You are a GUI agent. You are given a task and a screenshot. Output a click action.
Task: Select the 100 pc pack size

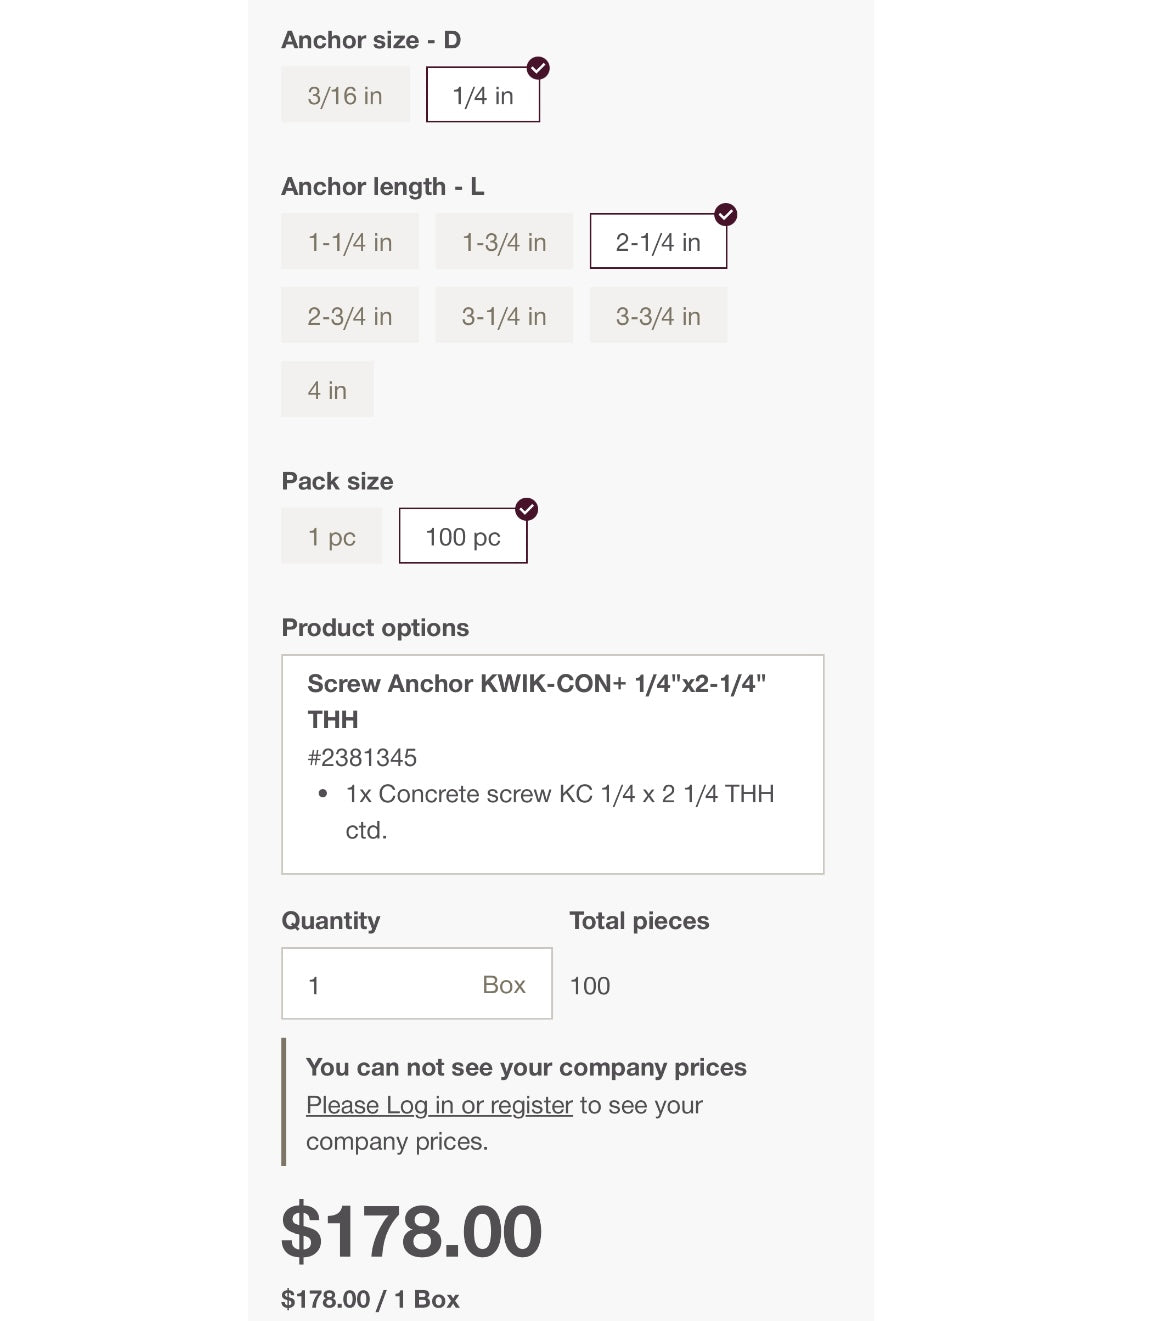[x=463, y=537]
